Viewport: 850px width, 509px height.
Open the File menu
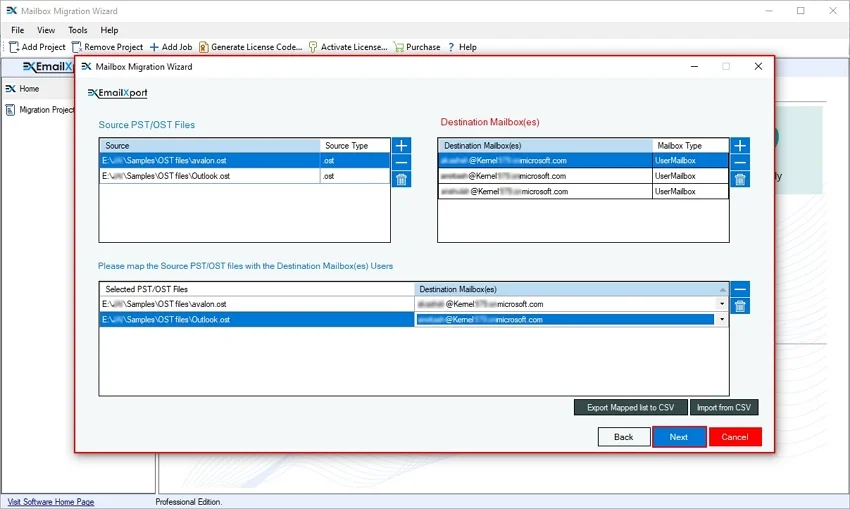17,30
